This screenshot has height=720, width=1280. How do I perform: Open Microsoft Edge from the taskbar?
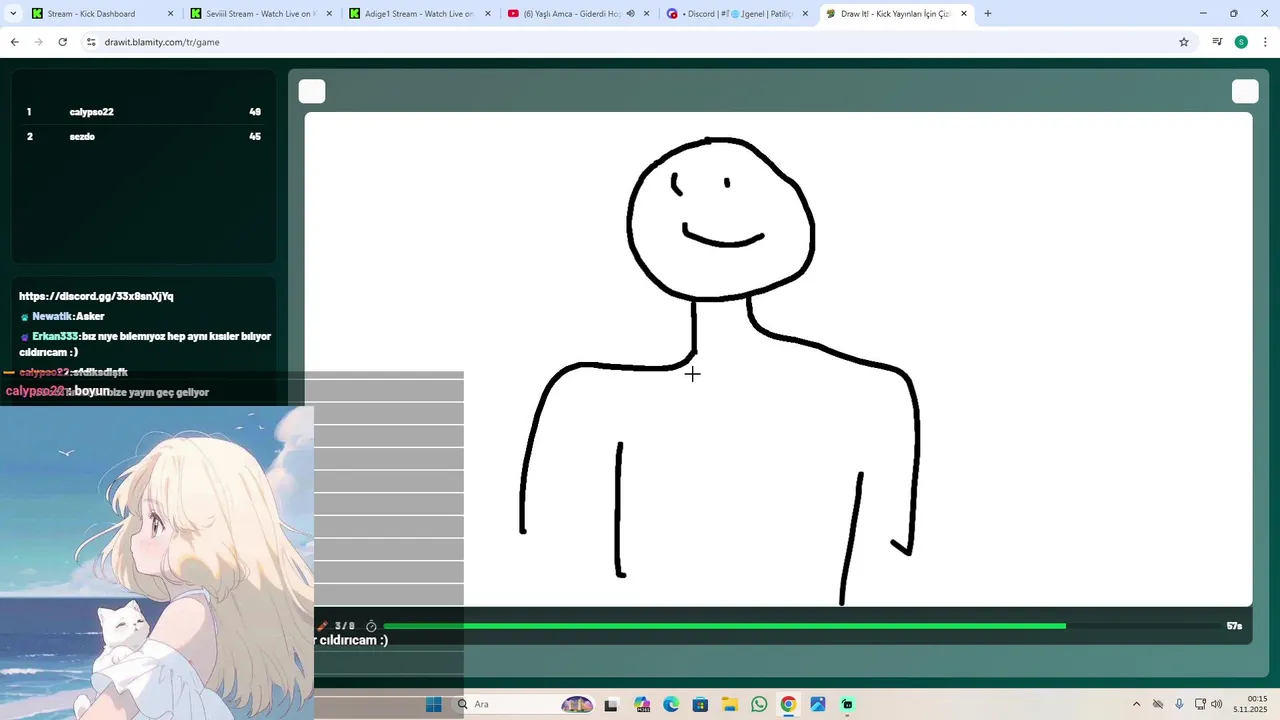point(671,704)
